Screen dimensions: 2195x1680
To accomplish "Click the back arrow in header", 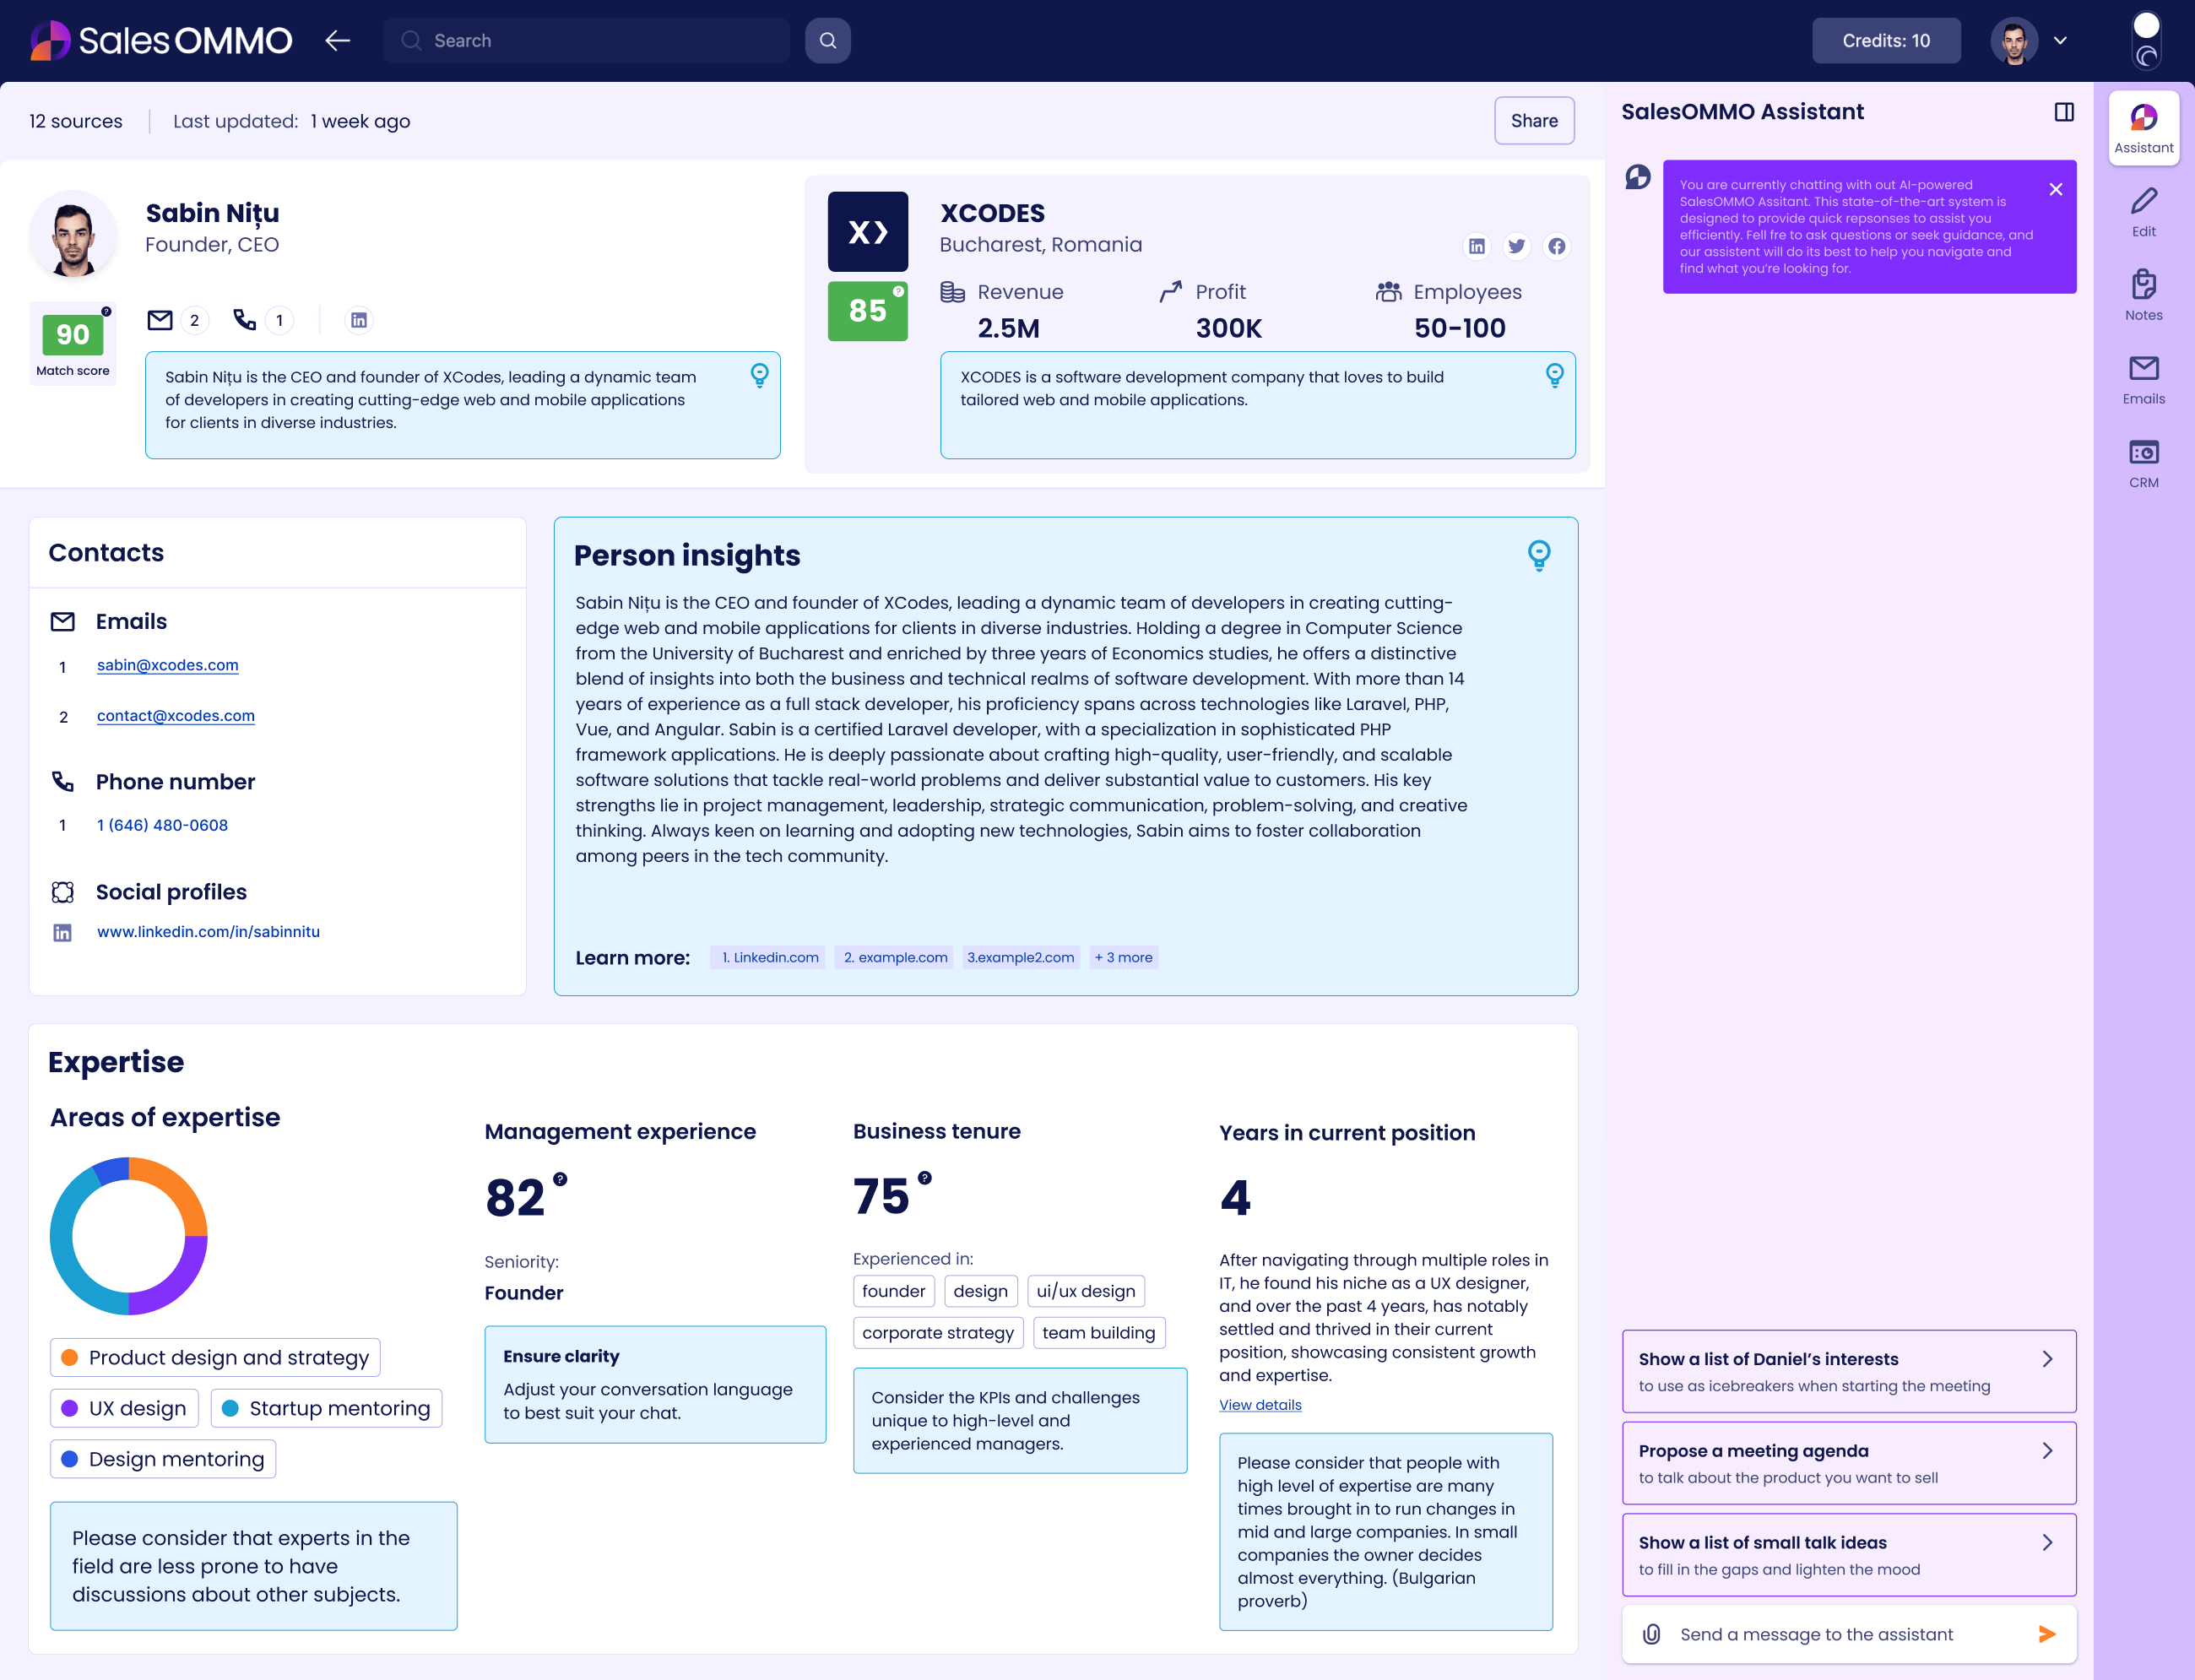I will (x=338, y=41).
